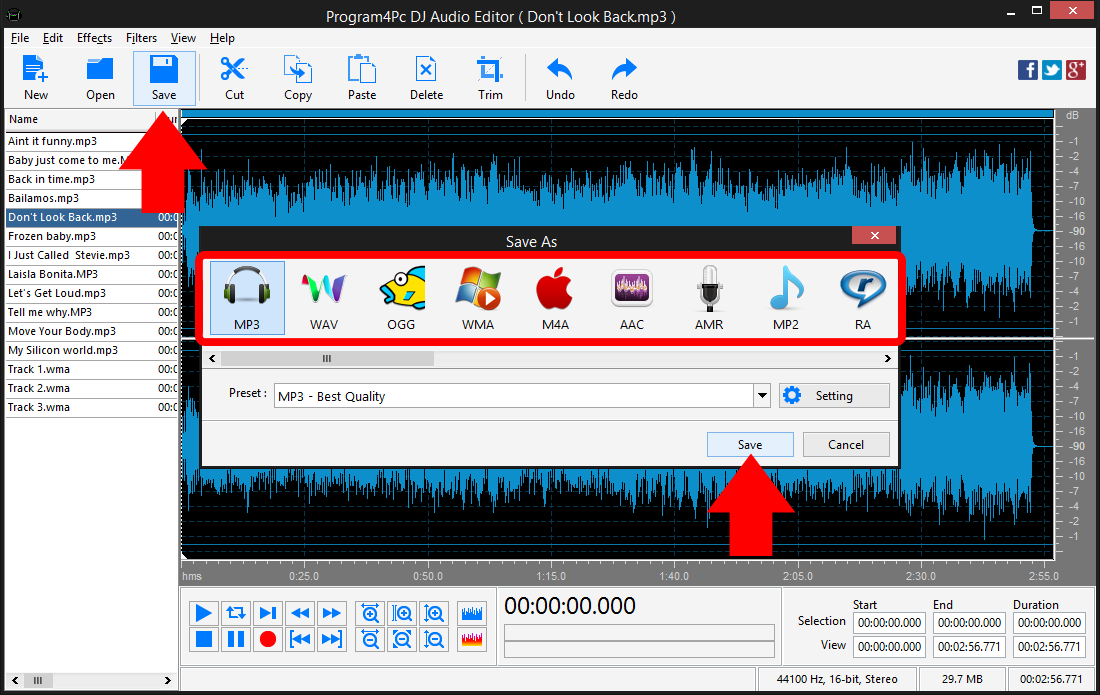Pick the WMA output format
The height and width of the screenshot is (695, 1100).
tap(478, 295)
